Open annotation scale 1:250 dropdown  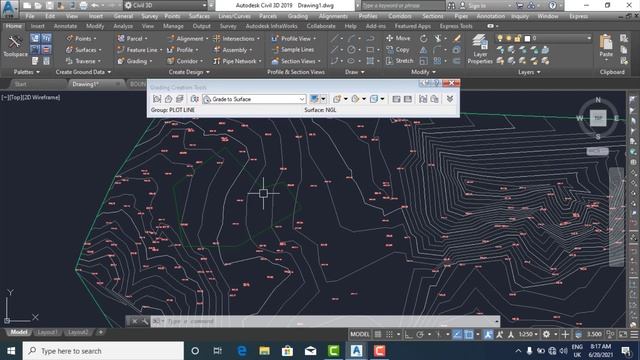(528, 334)
